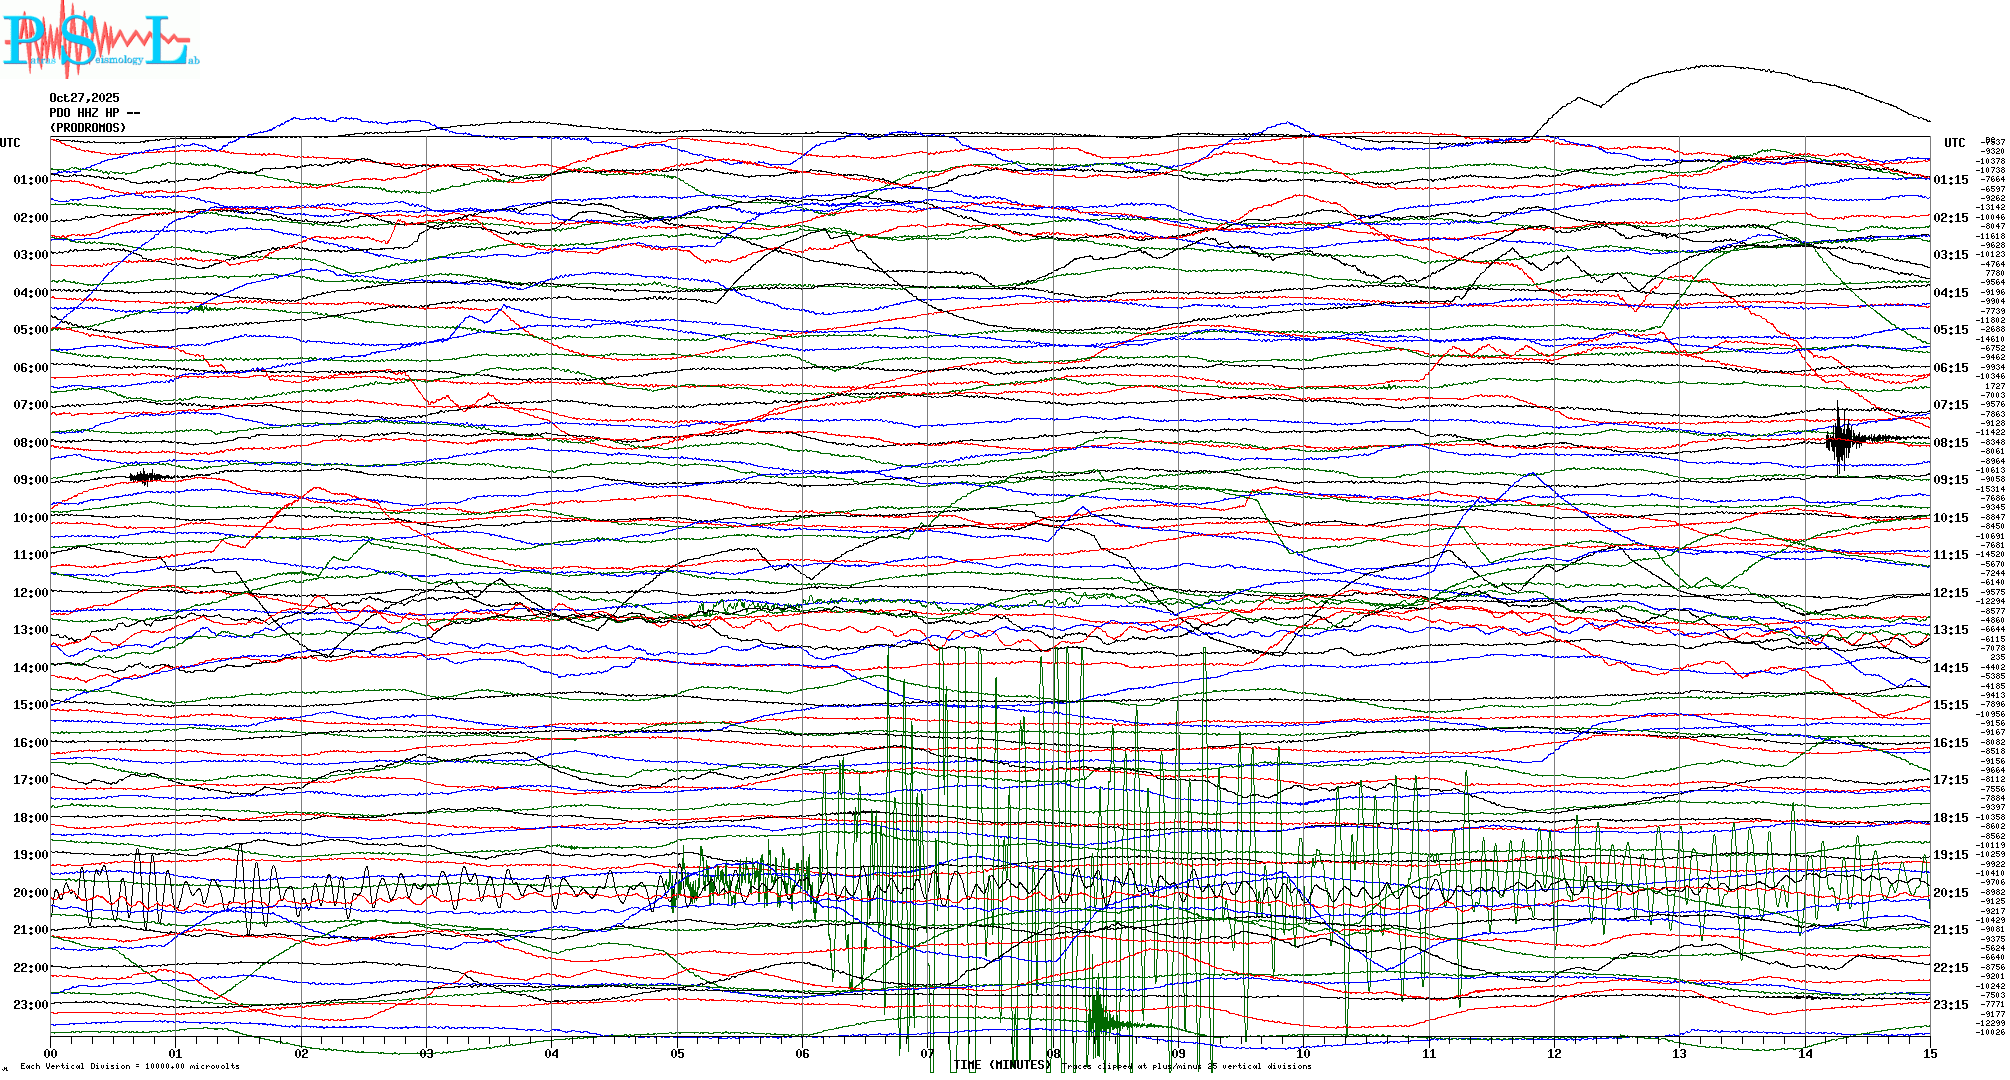Click the TIME (MINUTES) axis title
Screen dimensions: 2010x1080
click(x=1002, y=1065)
